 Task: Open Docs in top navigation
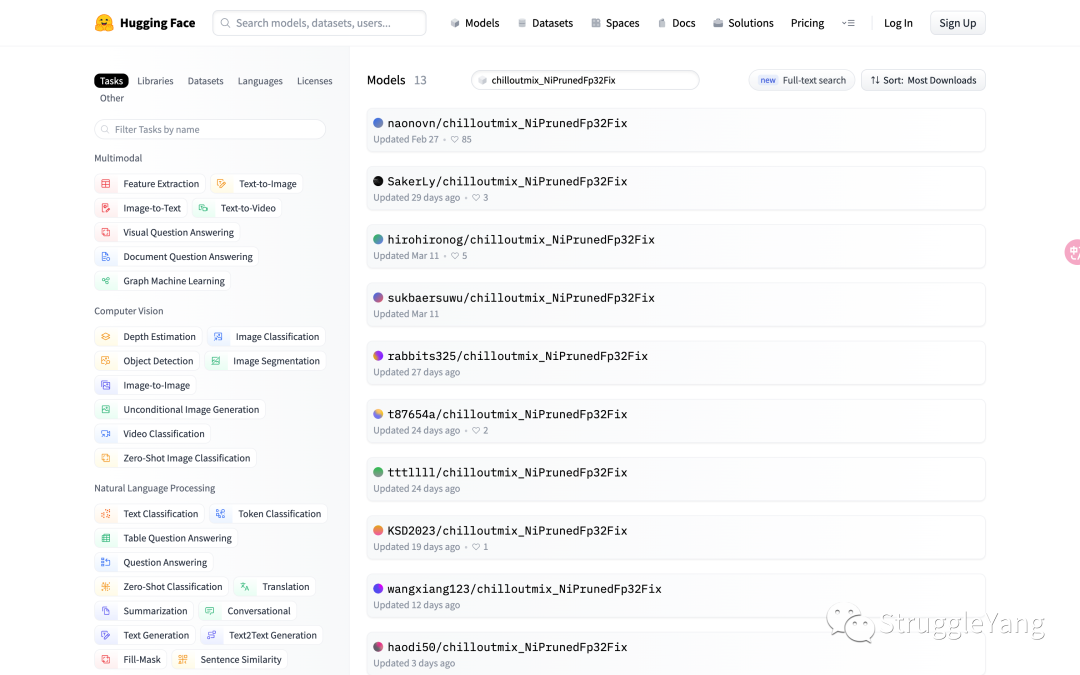676,23
